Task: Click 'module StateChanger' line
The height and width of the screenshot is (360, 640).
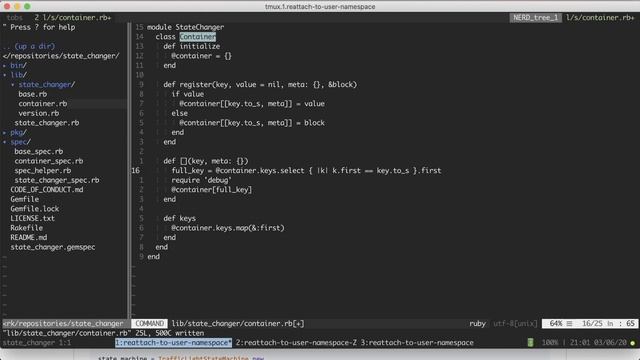Action: pos(186,27)
